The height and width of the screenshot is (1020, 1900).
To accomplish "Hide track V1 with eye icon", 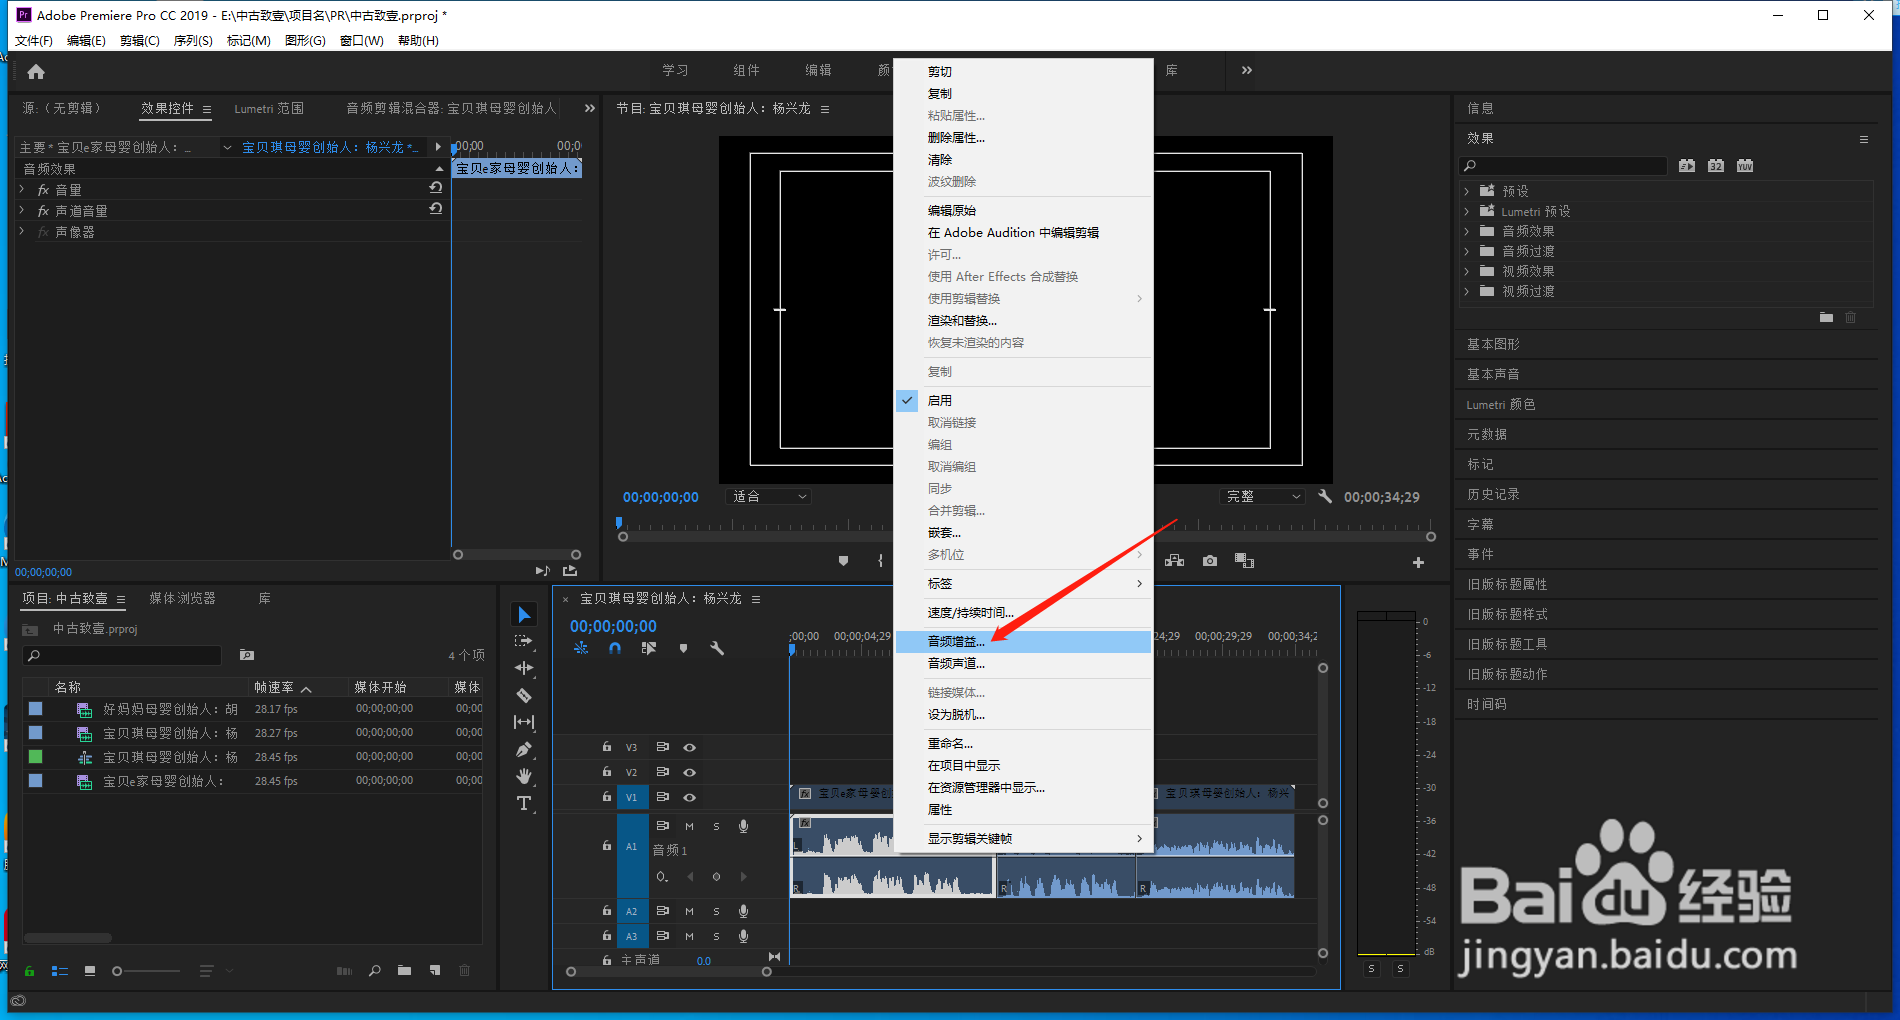I will point(689,797).
